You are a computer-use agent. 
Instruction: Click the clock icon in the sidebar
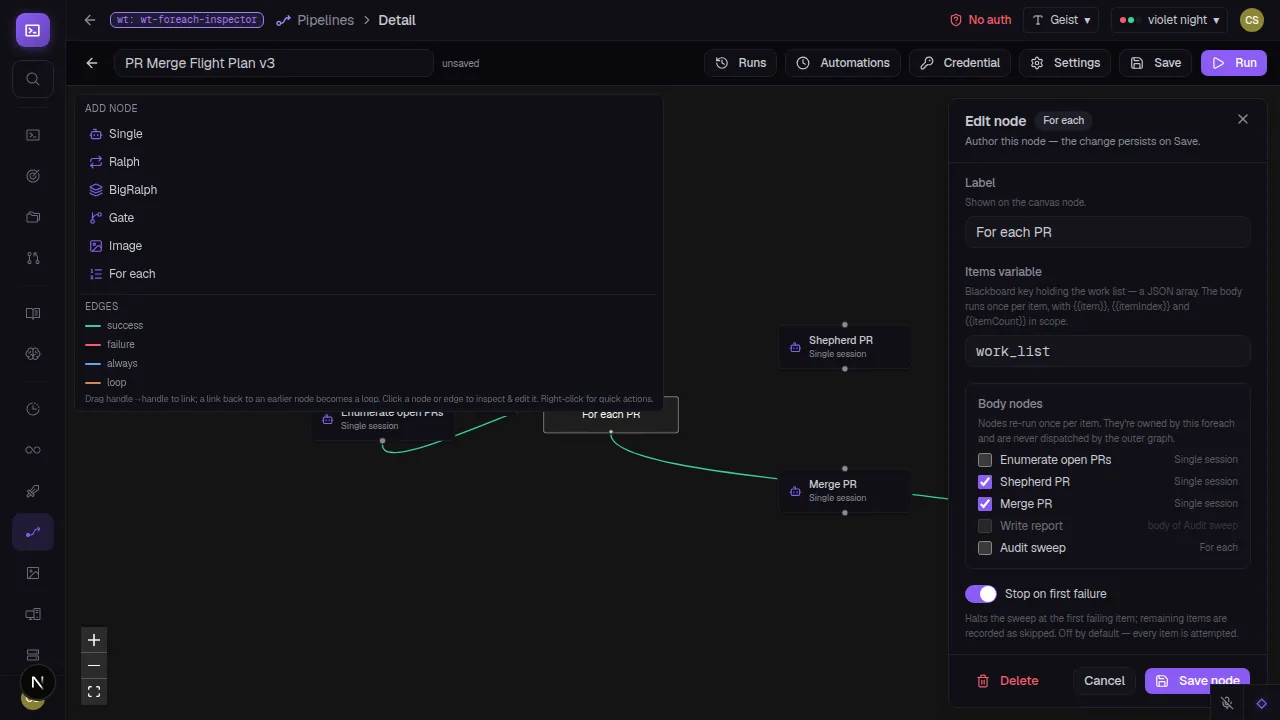click(33, 409)
